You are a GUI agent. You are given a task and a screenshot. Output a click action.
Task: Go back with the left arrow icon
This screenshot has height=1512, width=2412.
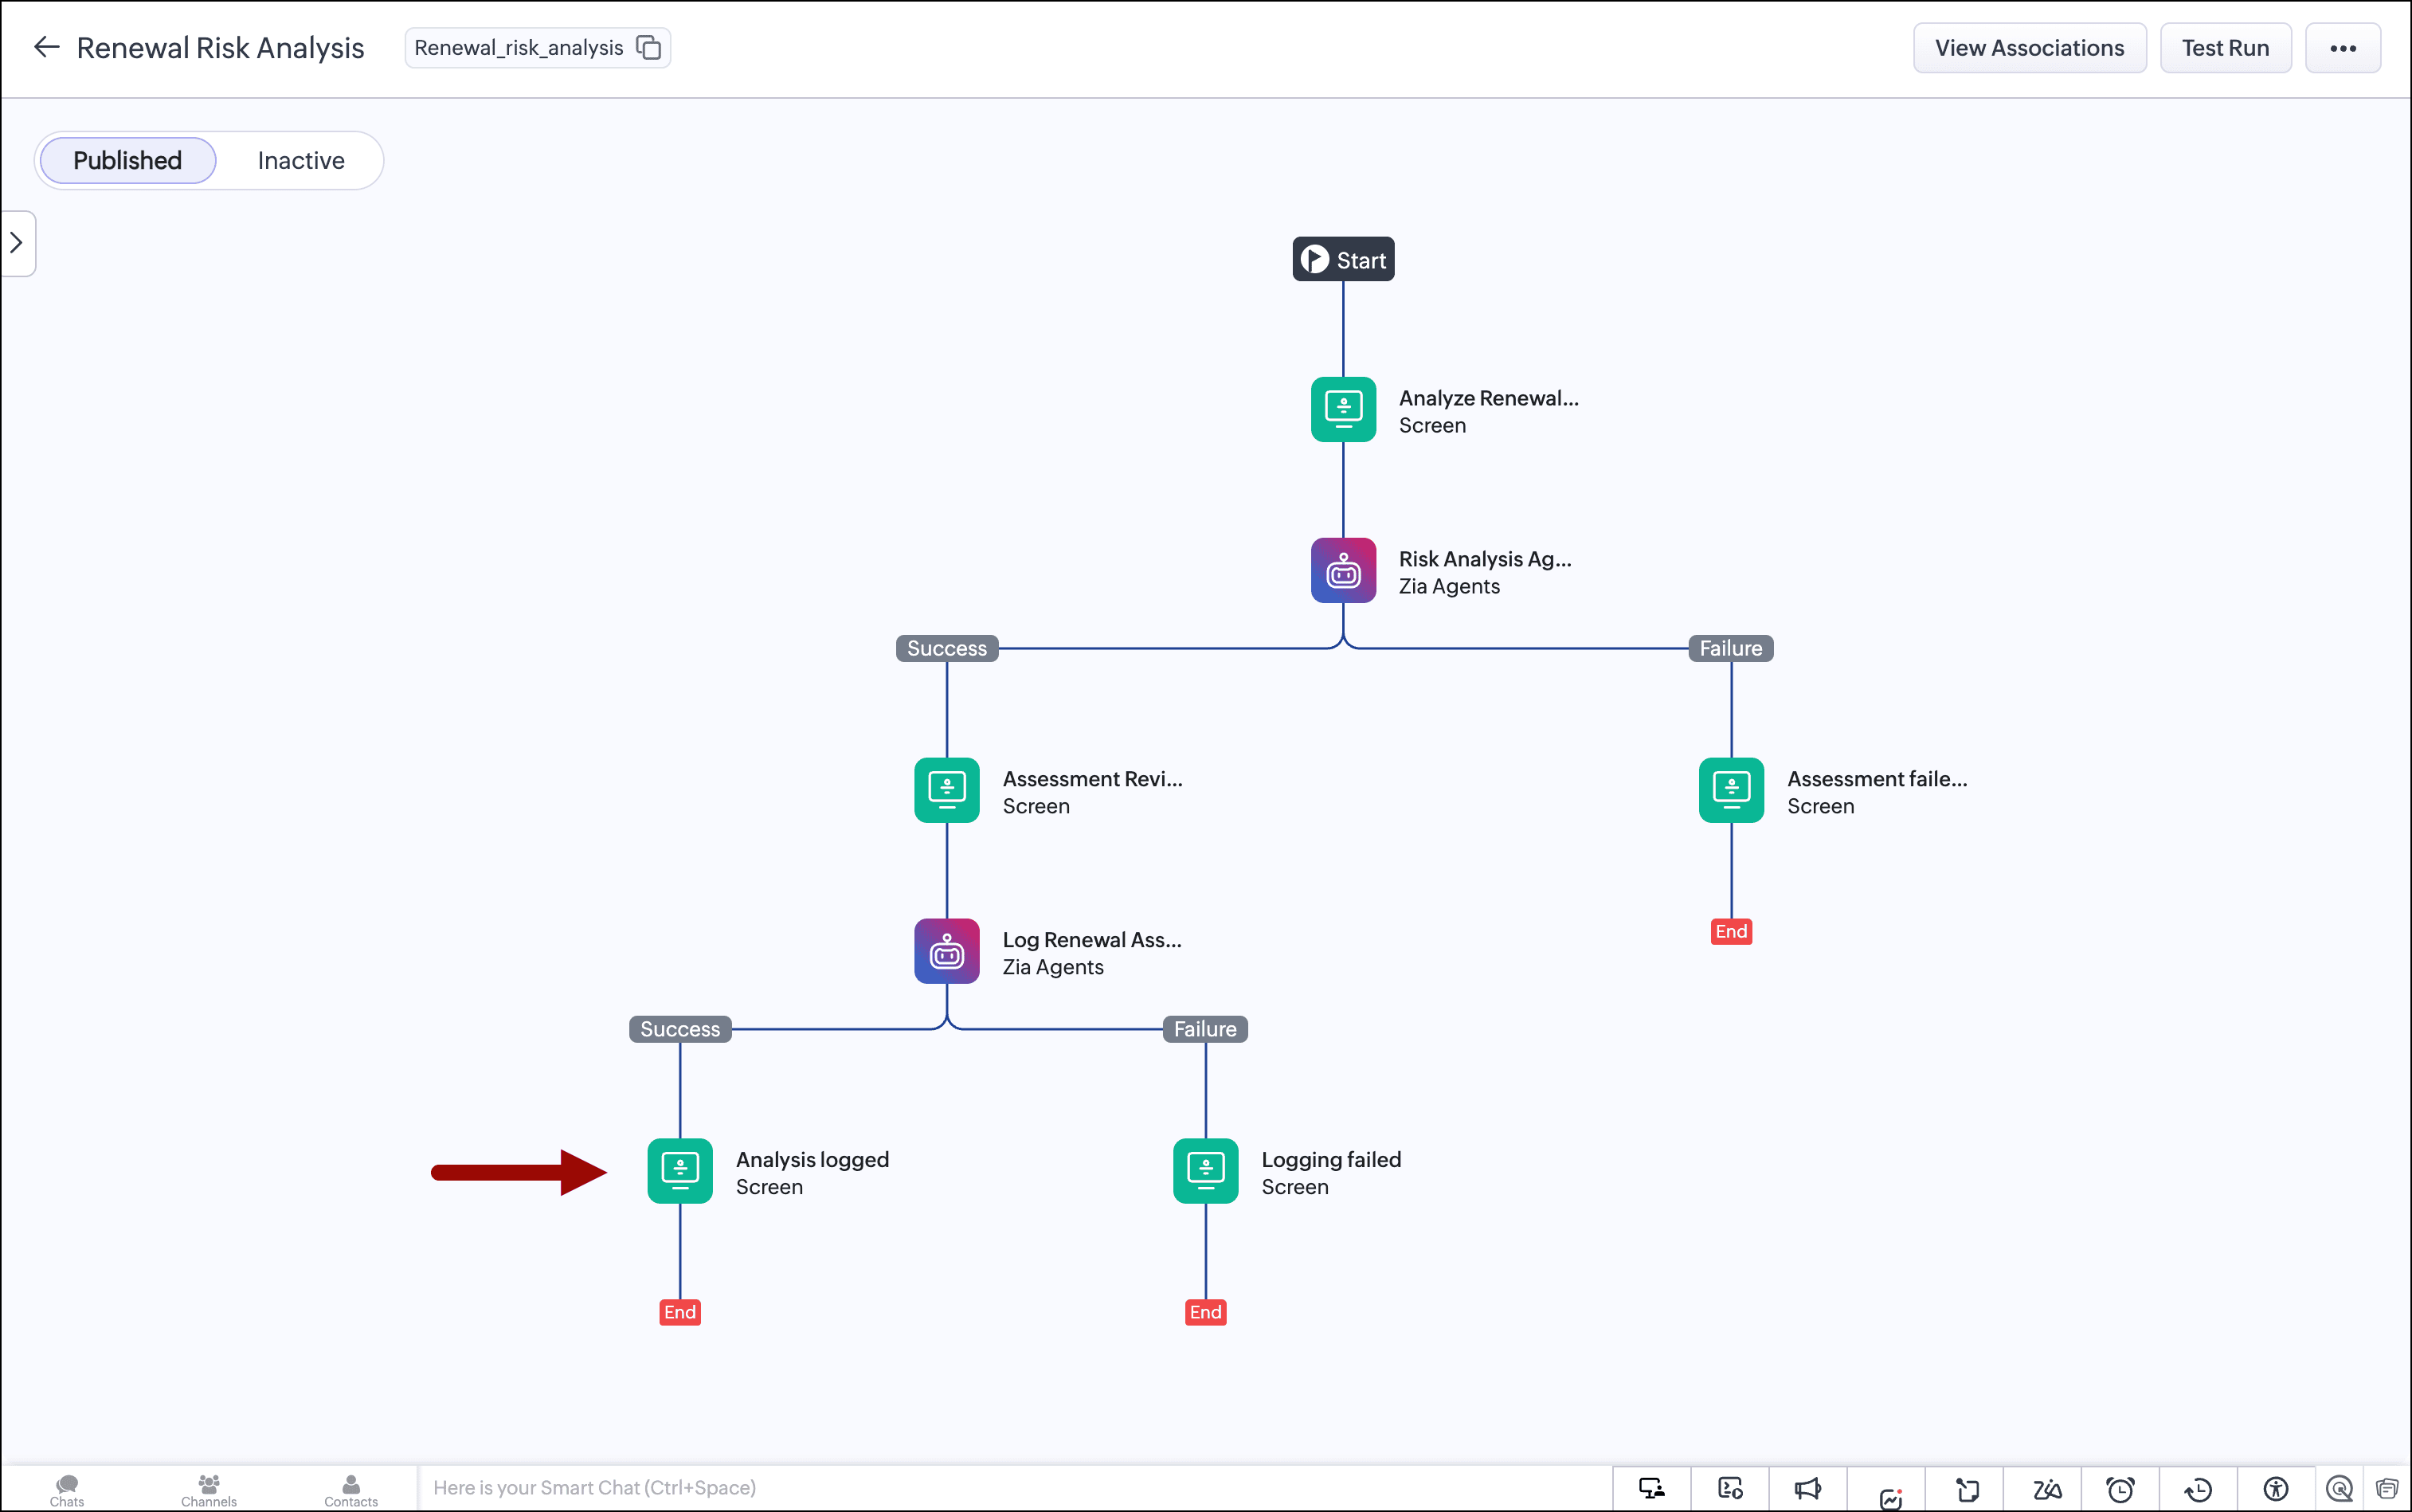(x=46, y=47)
